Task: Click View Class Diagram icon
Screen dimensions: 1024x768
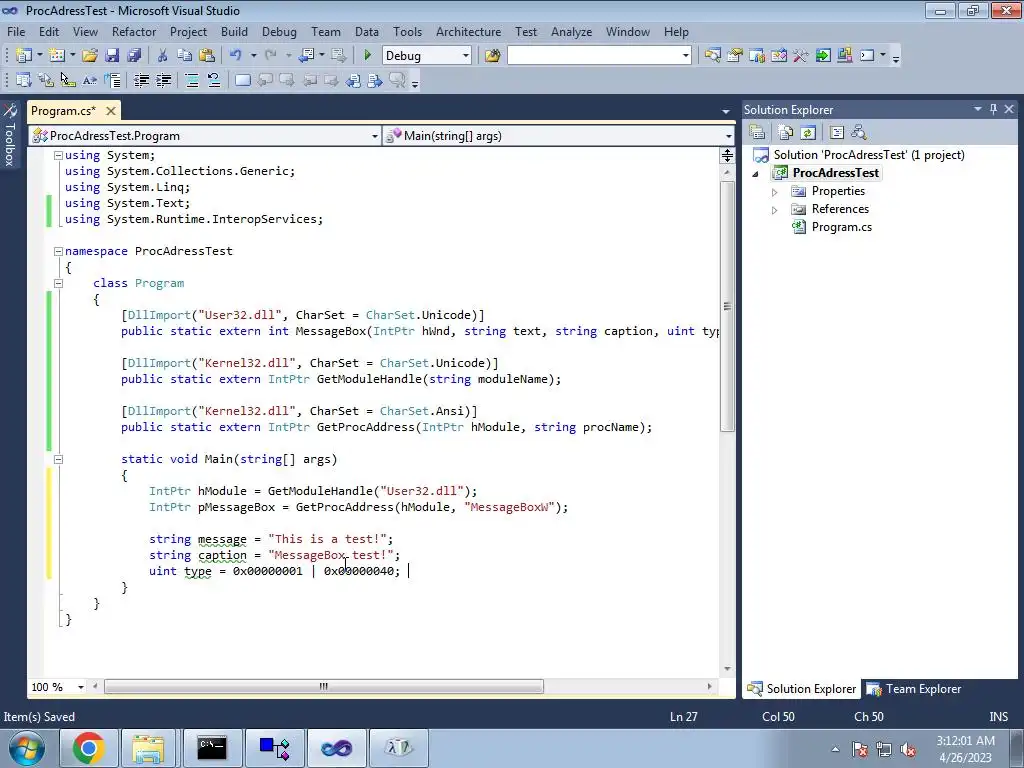Action: [859, 133]
